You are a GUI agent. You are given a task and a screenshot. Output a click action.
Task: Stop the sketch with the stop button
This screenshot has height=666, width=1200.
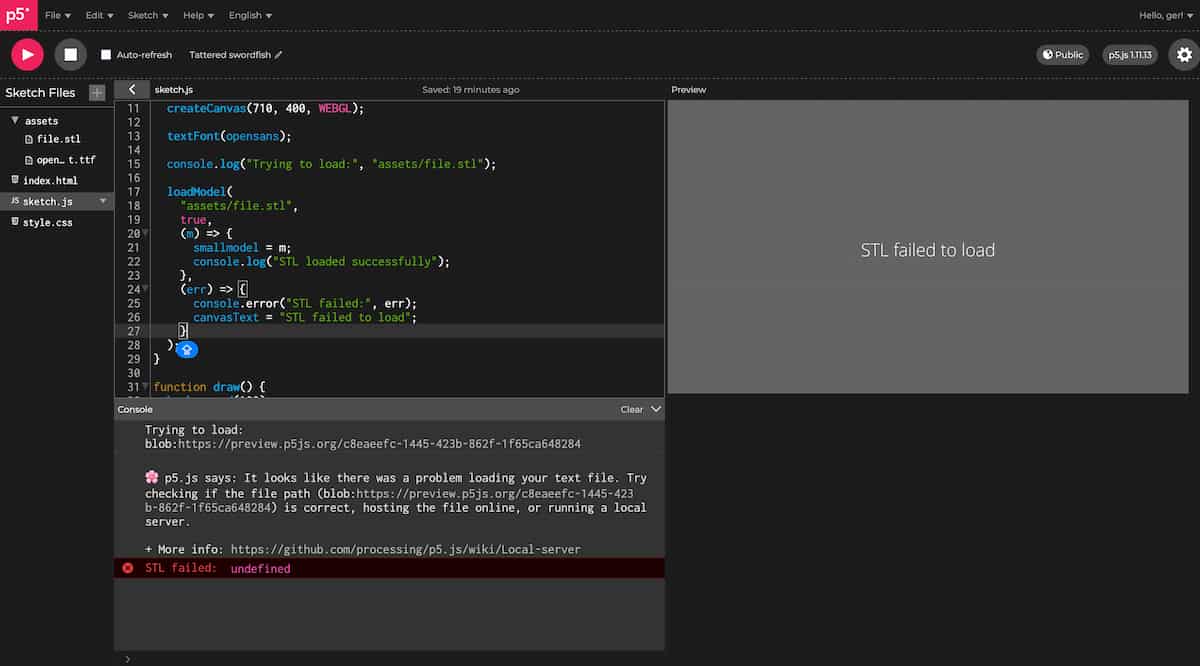click(x=70, y=54)
